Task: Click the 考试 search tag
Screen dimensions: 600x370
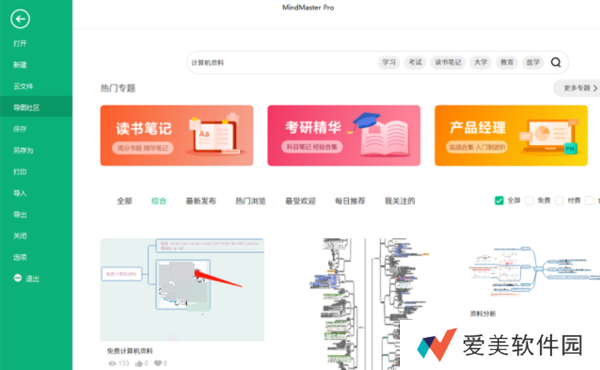Action: [415, 62]
